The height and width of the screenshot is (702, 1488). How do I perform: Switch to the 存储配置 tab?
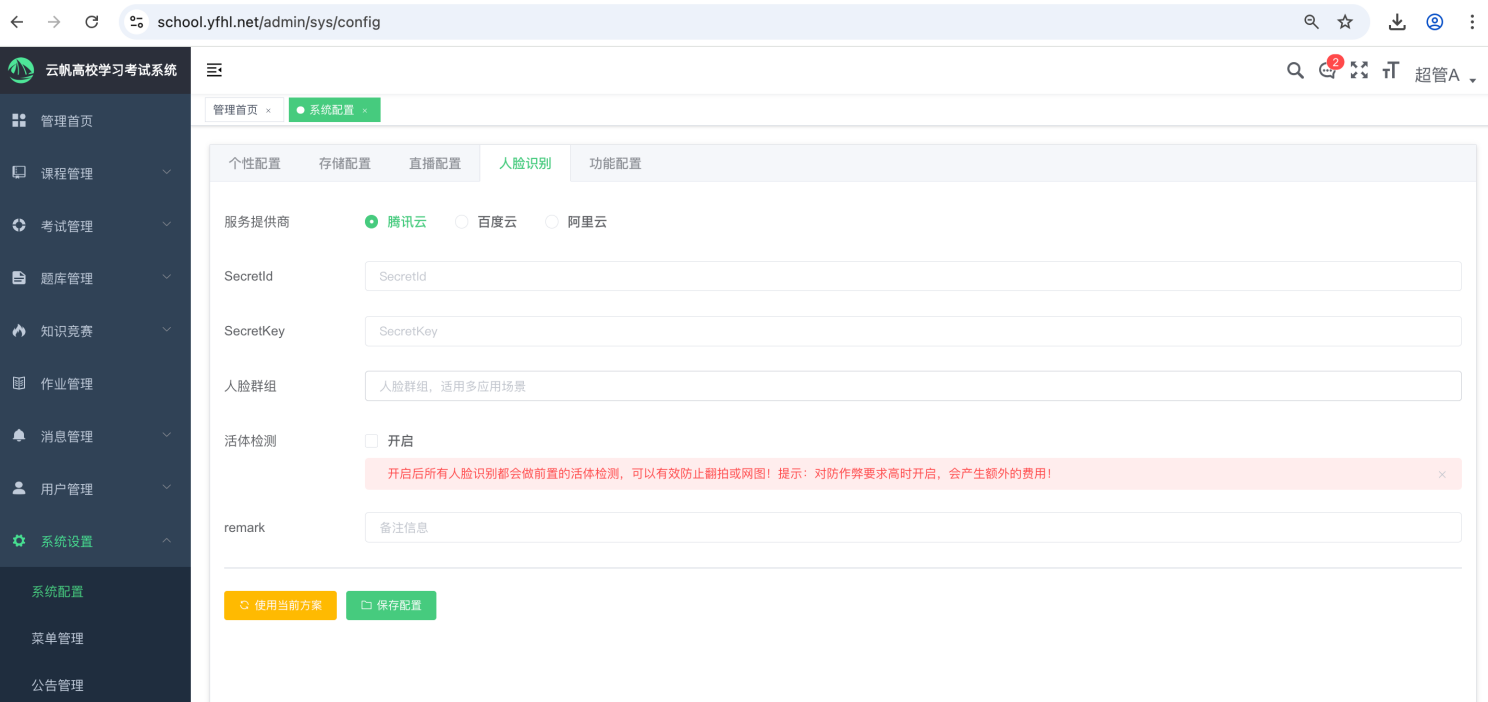point(345,164)
